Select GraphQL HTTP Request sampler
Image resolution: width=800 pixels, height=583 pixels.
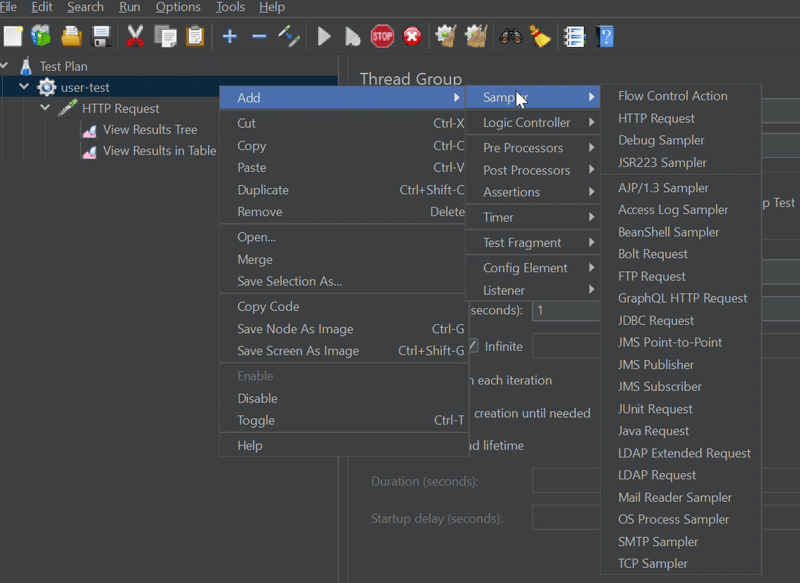click(x=681, y=298)
